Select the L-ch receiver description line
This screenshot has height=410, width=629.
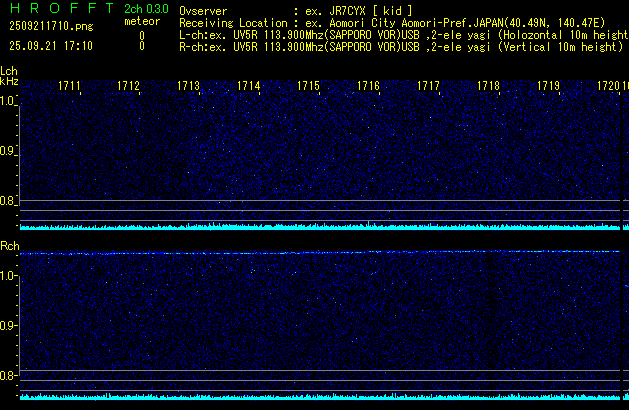pyautogui.click(x=400, y=34)
